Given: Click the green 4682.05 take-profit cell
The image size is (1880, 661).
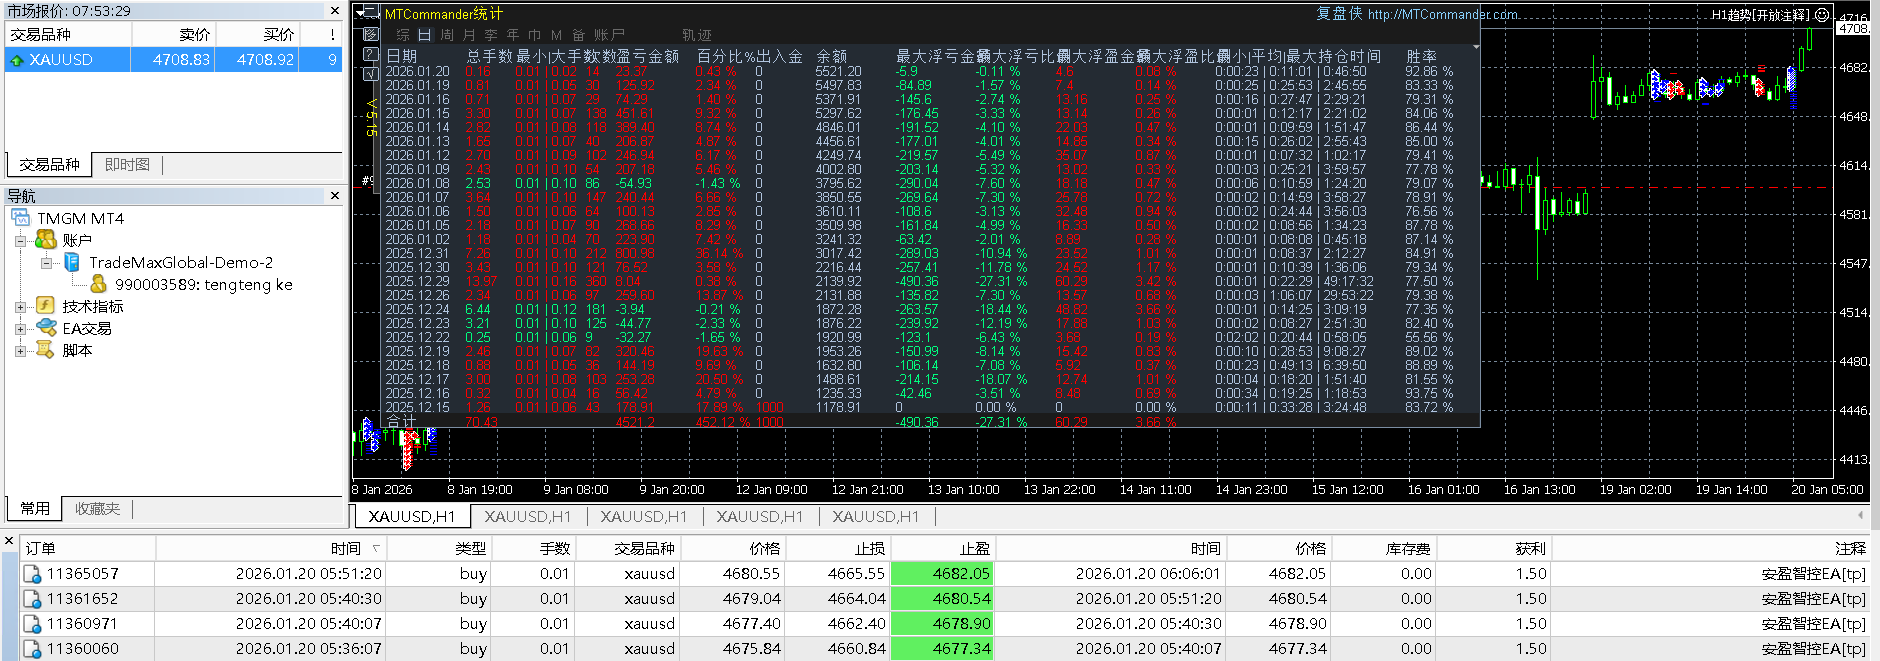Looking at the screenshot, I should 943,574.
